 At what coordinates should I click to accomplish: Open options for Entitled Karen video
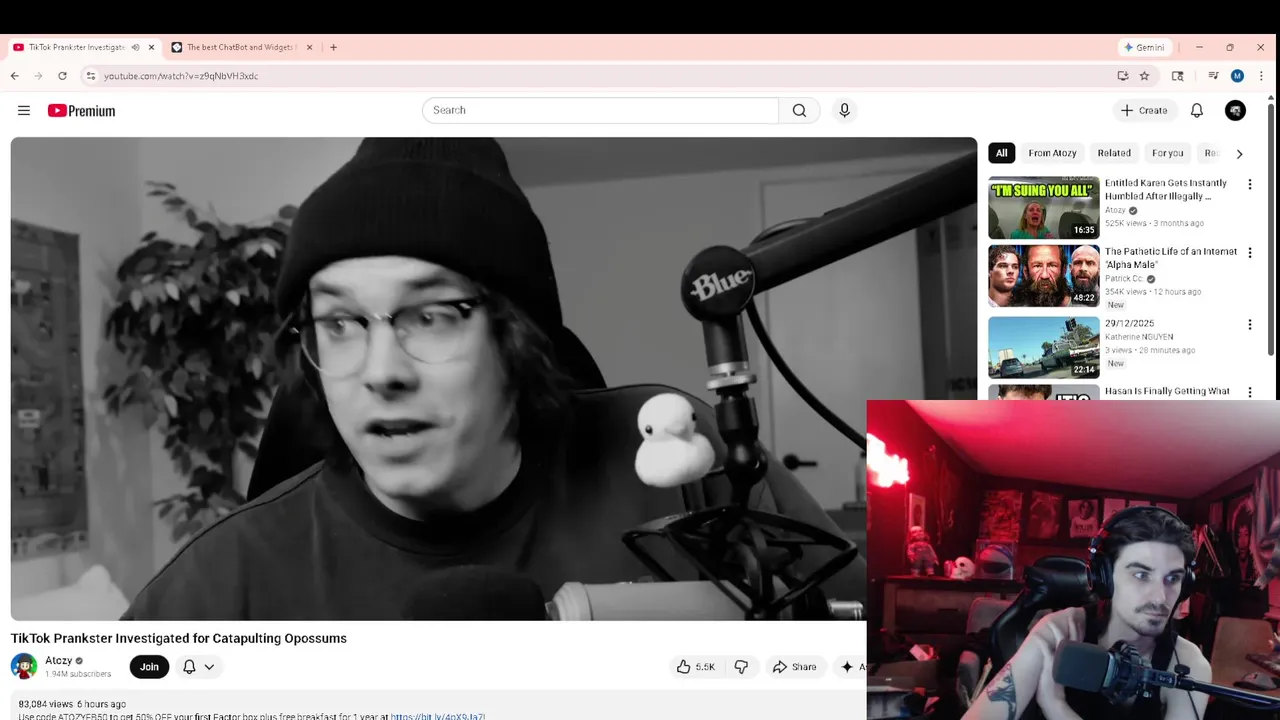click(1249, 184)
